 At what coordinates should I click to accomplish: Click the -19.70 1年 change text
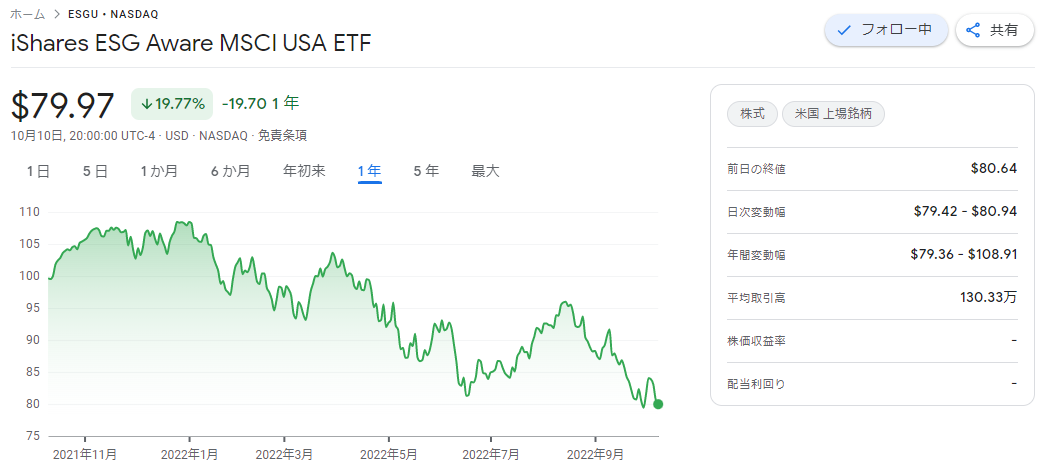[260, 103]
